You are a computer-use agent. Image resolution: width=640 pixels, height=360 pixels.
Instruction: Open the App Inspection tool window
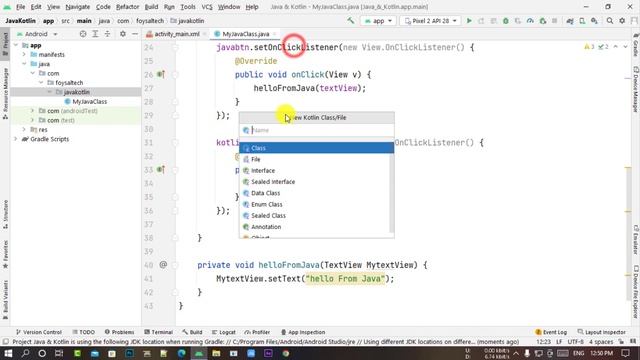(302, 332)
